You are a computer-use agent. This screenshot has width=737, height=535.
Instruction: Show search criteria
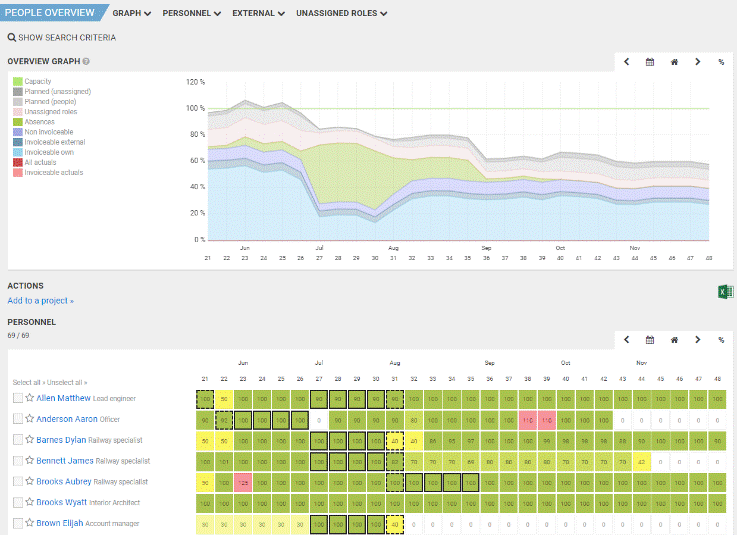(x=62, y=37)
